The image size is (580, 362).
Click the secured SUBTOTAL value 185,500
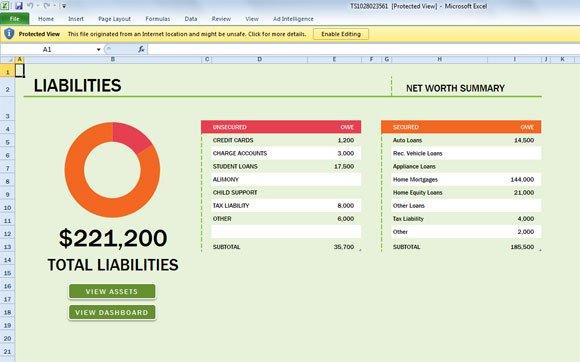522,247
